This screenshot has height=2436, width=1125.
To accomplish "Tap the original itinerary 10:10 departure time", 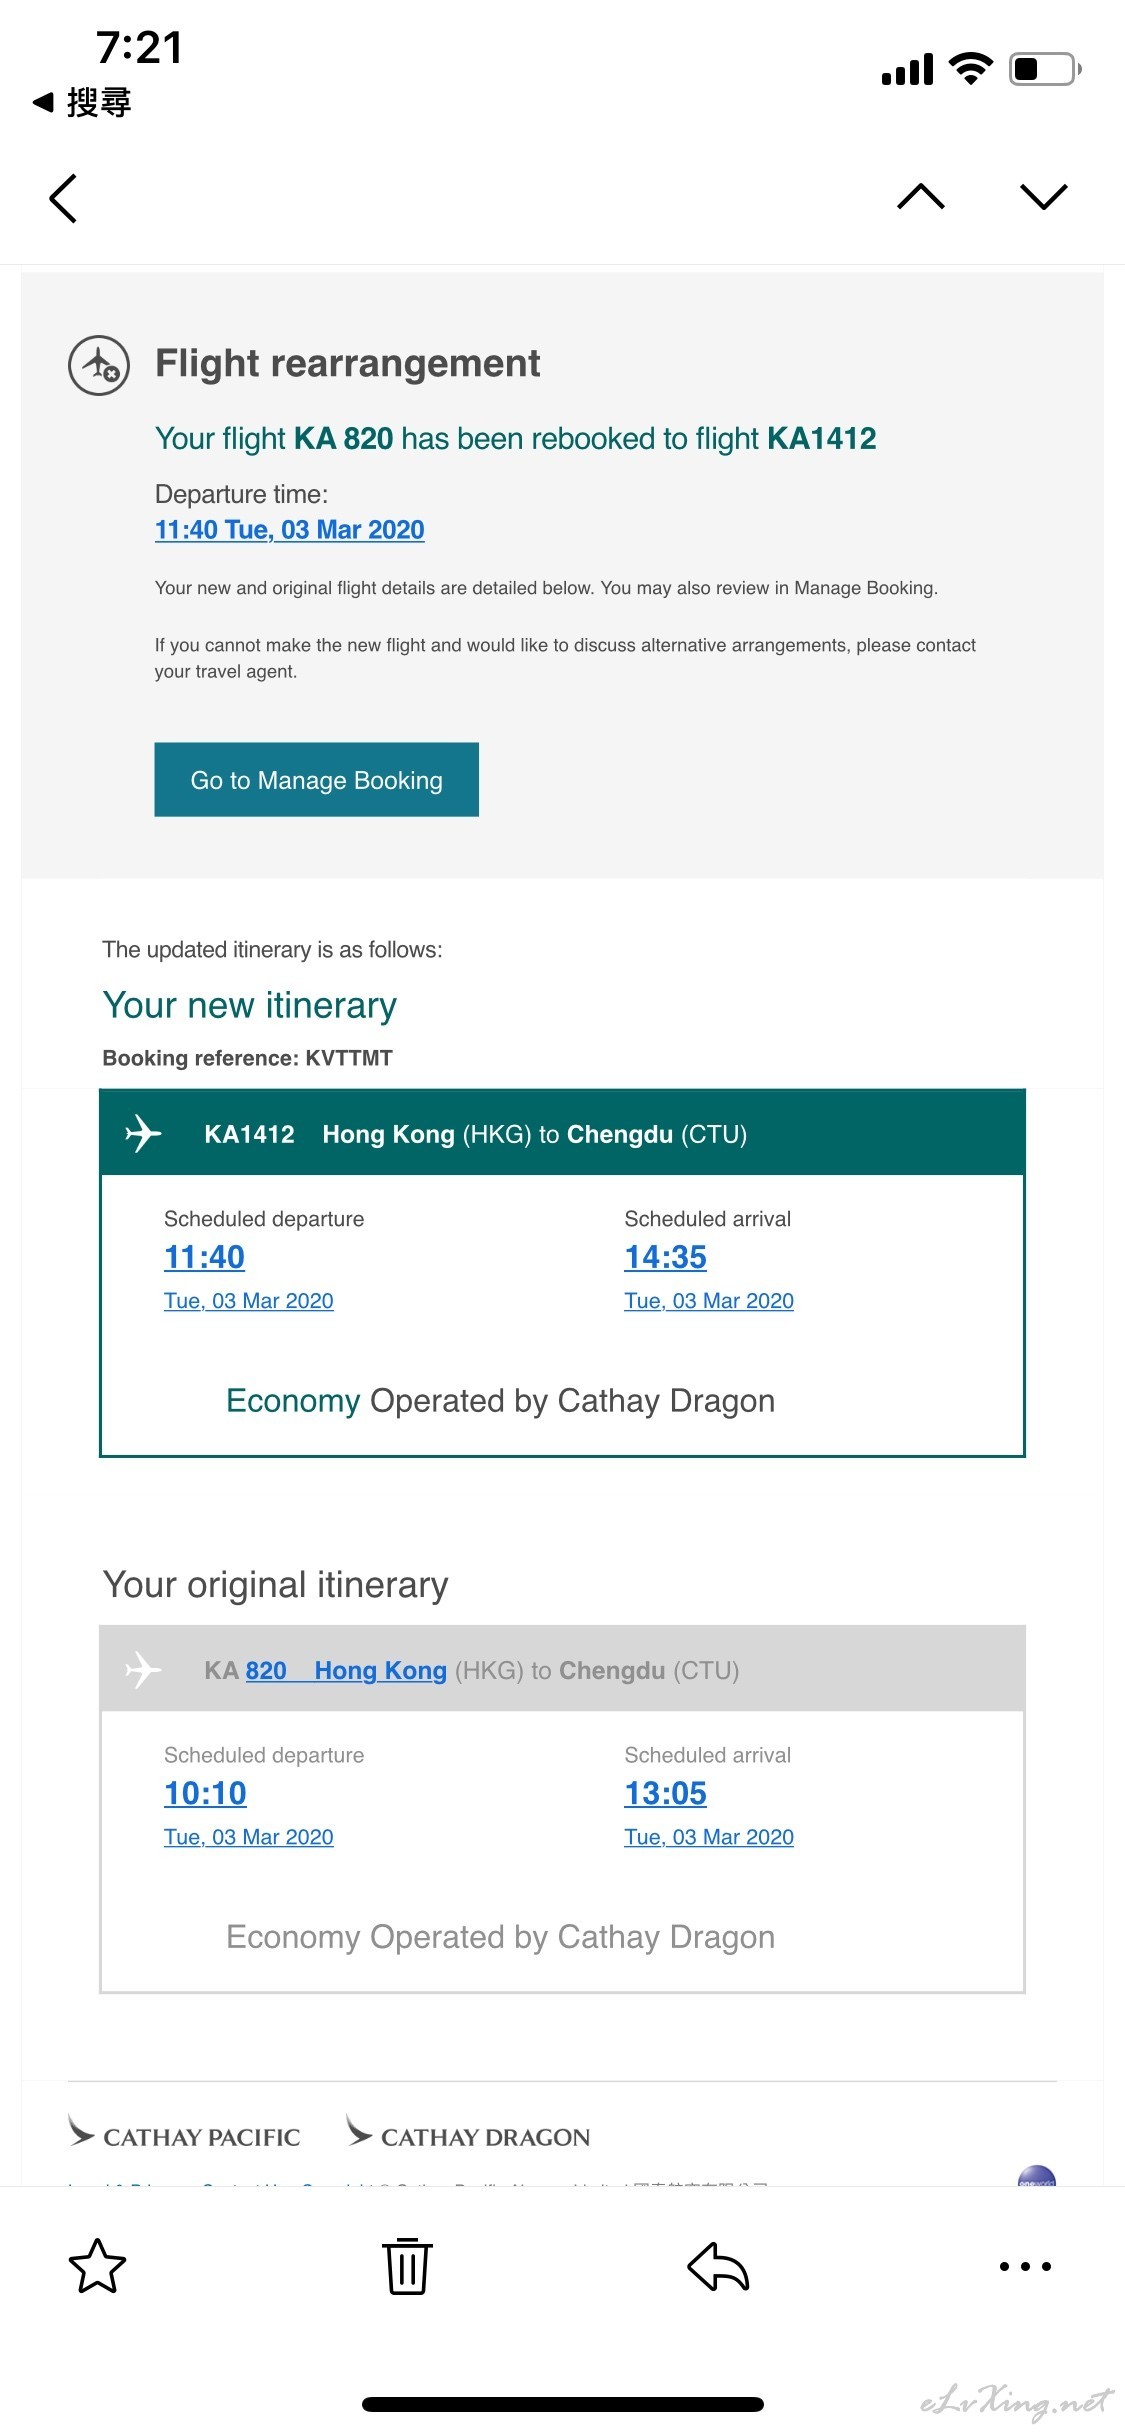I will [x=205, y=1792].
